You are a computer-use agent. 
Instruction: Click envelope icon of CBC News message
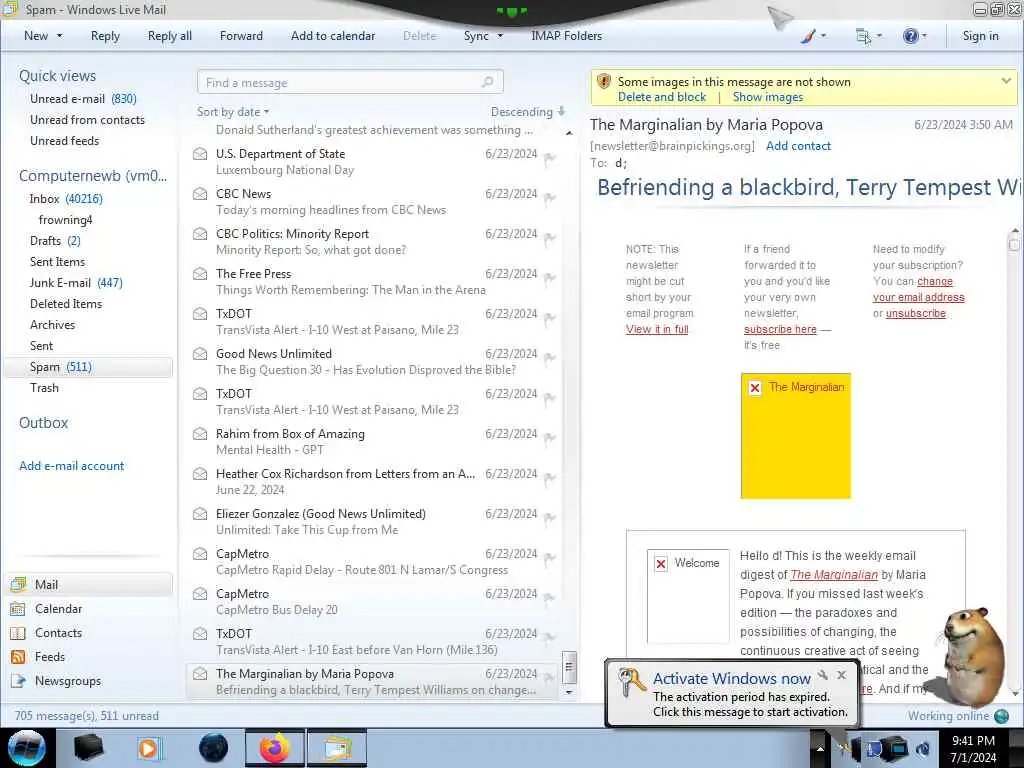pyautogui.click(x=200, y=194)
